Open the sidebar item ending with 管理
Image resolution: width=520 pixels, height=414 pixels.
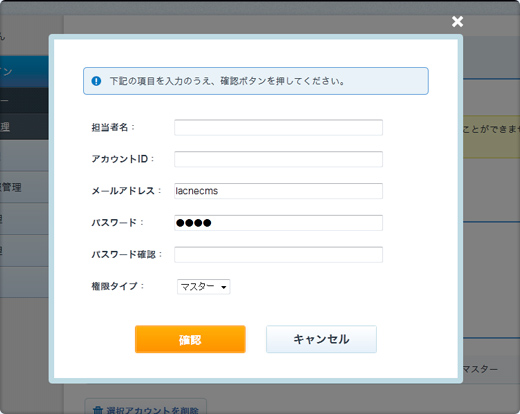pyautogui.click(x=24, y=187)
